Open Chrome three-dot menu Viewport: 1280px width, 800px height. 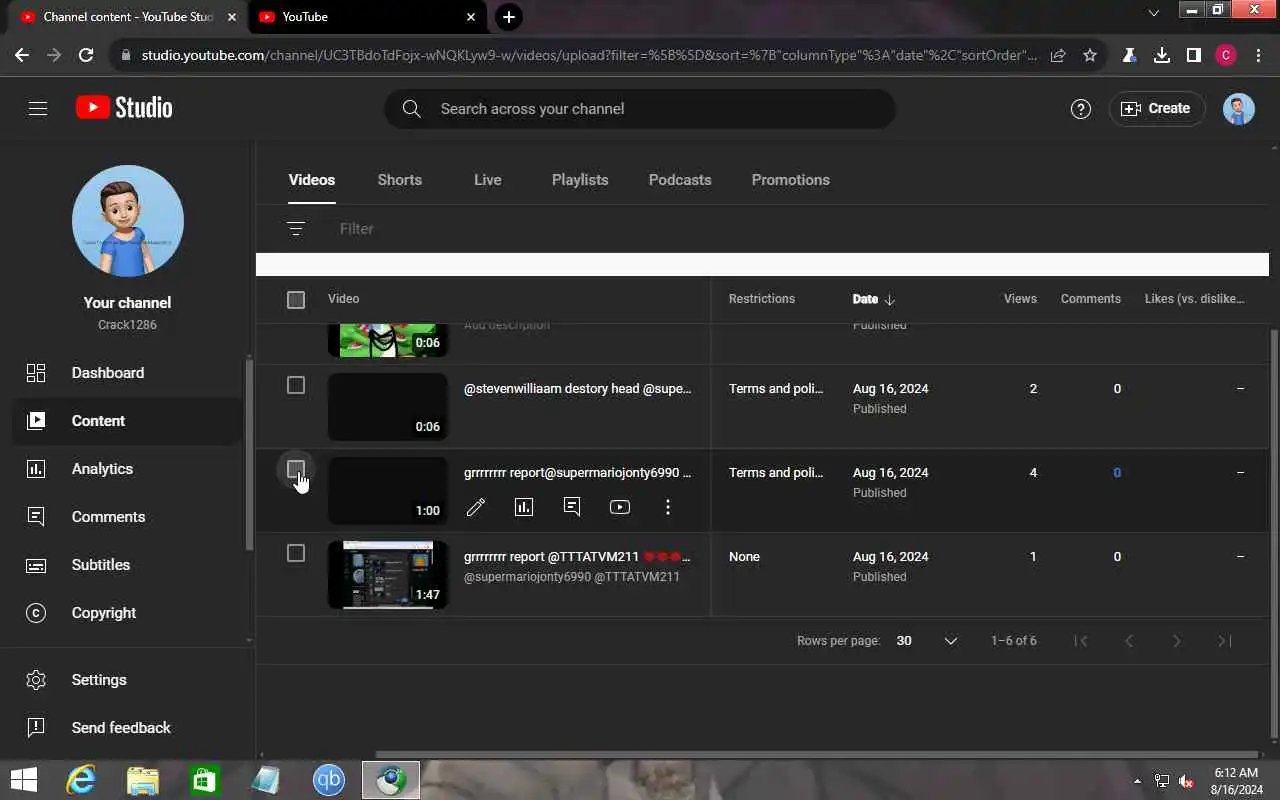pos(1258,56)
